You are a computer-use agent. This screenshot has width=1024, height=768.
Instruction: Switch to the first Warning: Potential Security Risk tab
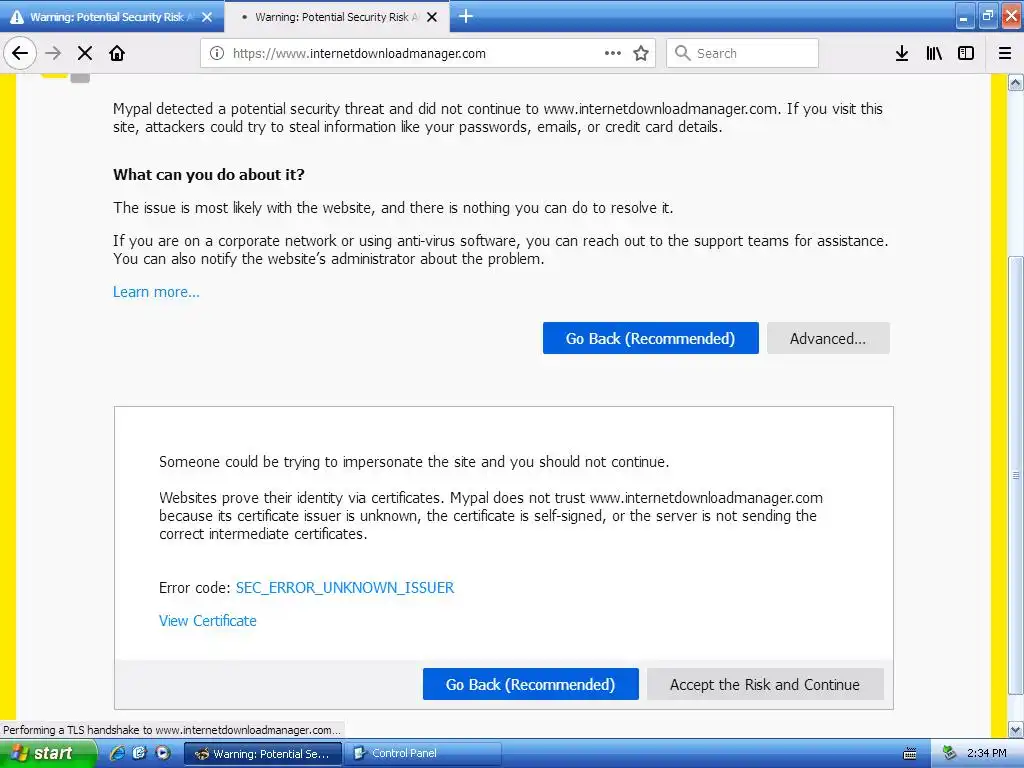[111, 17]
